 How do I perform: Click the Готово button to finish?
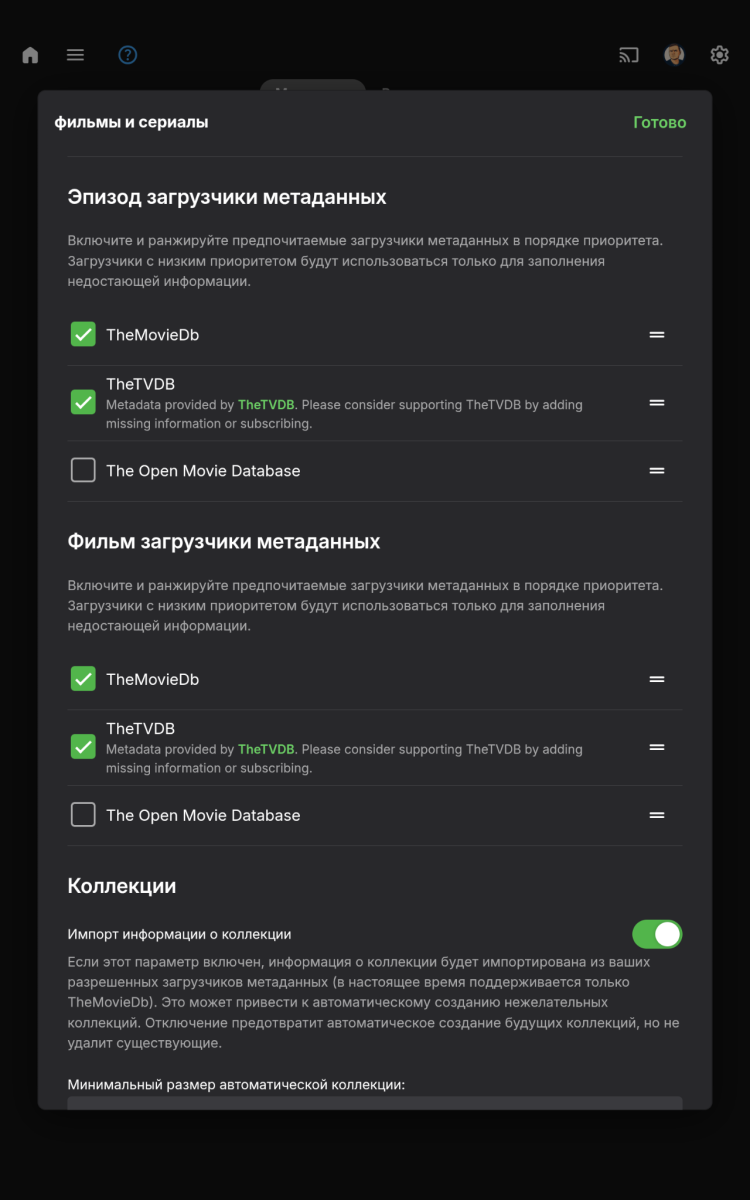click(x=659, y=122)
